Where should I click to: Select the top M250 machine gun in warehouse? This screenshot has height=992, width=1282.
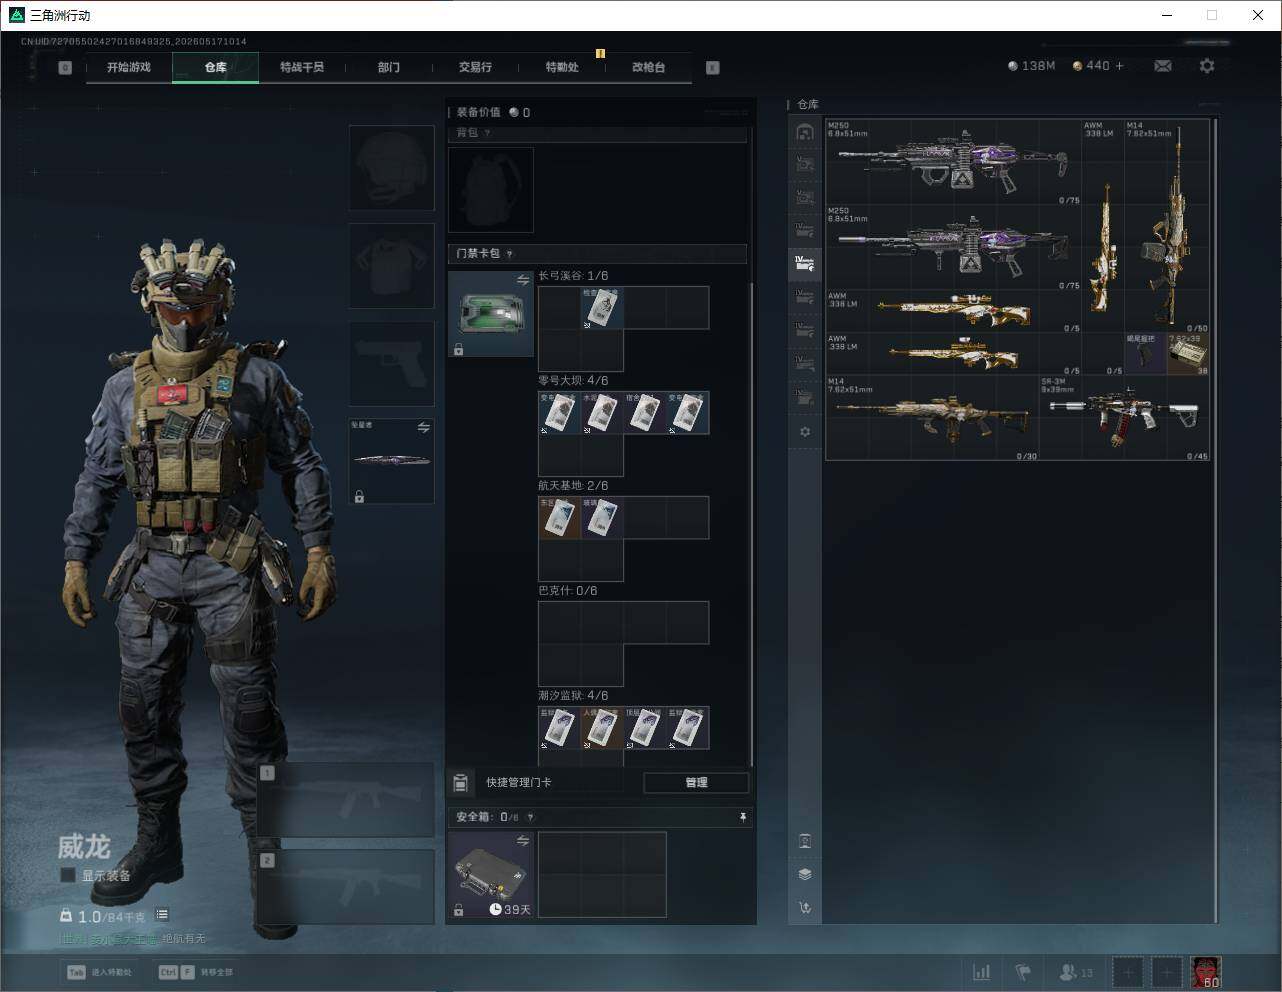(954, 162)
